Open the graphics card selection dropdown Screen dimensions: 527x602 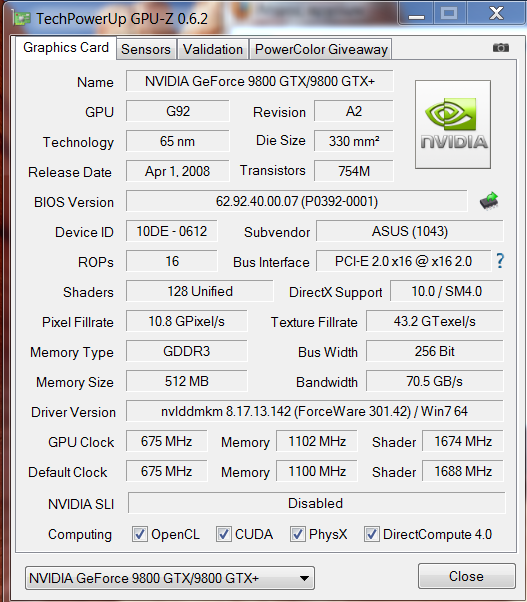pyautogui.click(x=170, y=578)
